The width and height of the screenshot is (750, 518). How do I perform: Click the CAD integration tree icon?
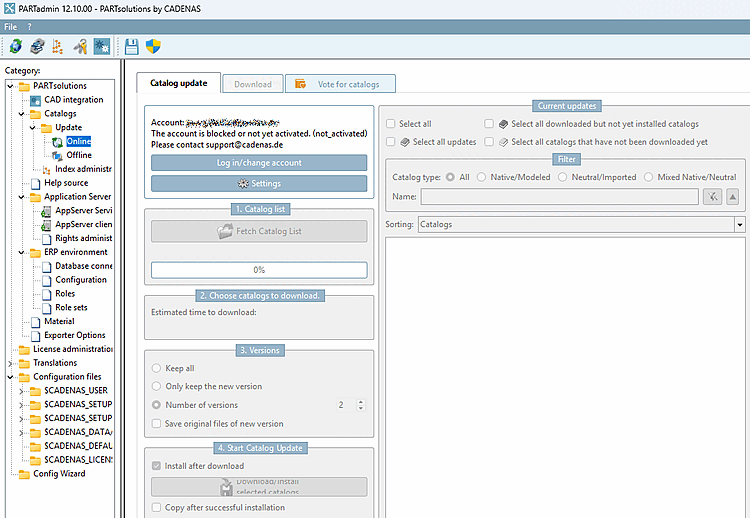[x=35, y=100]
